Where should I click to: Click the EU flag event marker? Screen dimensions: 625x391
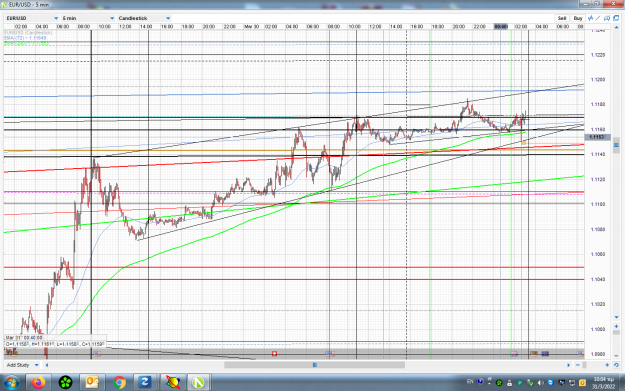[x=545, y=354]
